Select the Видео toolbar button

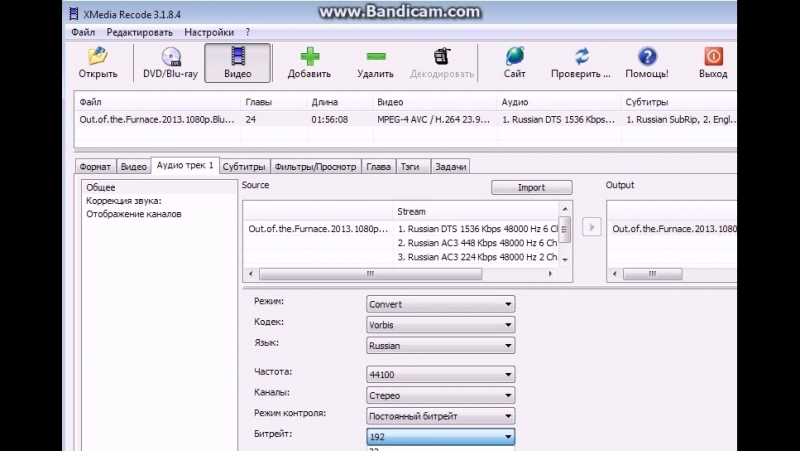pos(238,63)
